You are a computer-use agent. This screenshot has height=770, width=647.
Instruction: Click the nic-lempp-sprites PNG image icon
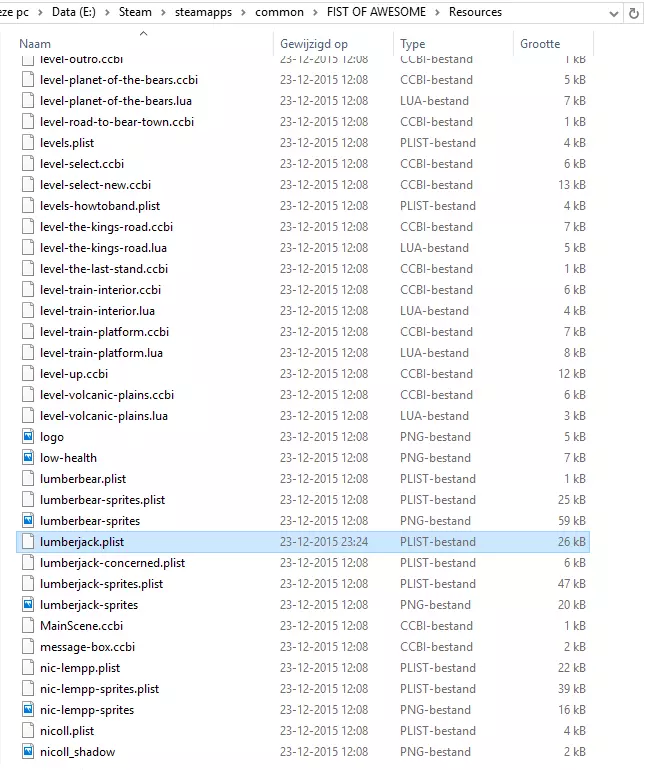click(28, 710)
